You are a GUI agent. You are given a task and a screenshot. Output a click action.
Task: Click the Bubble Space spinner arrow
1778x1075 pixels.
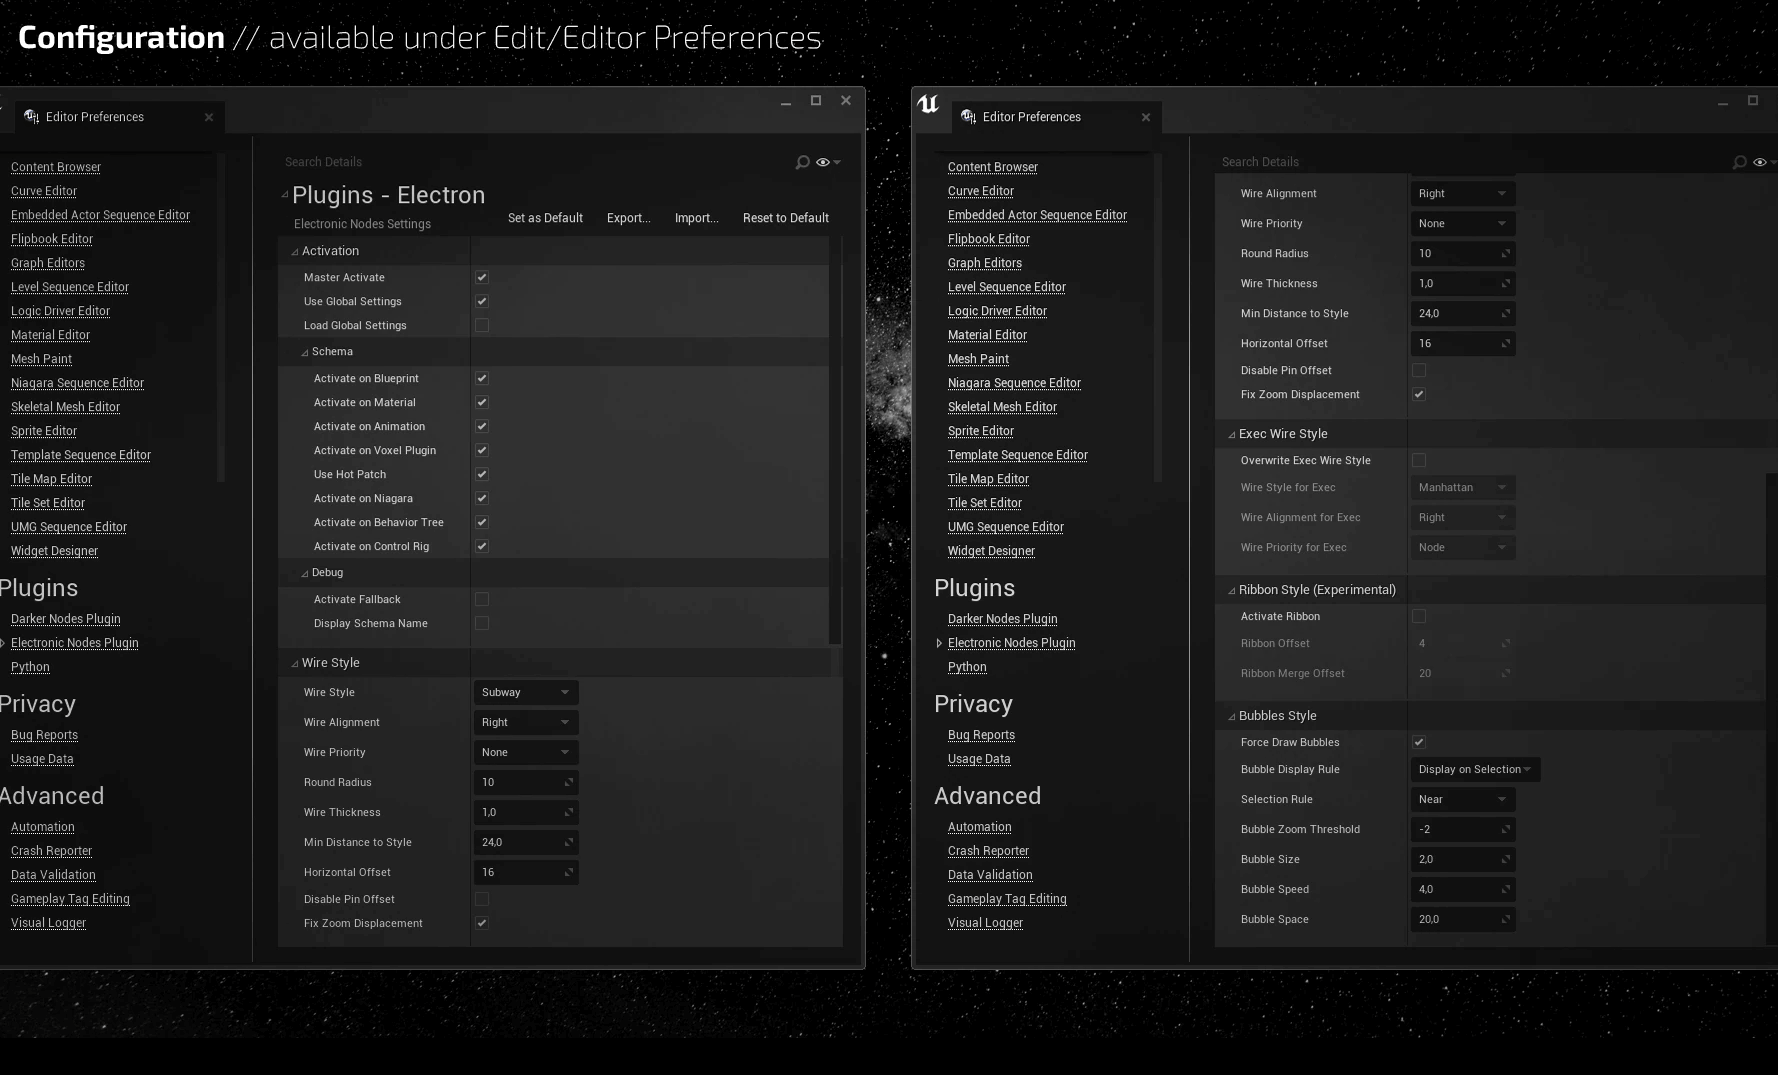(x=1506, y=919)
